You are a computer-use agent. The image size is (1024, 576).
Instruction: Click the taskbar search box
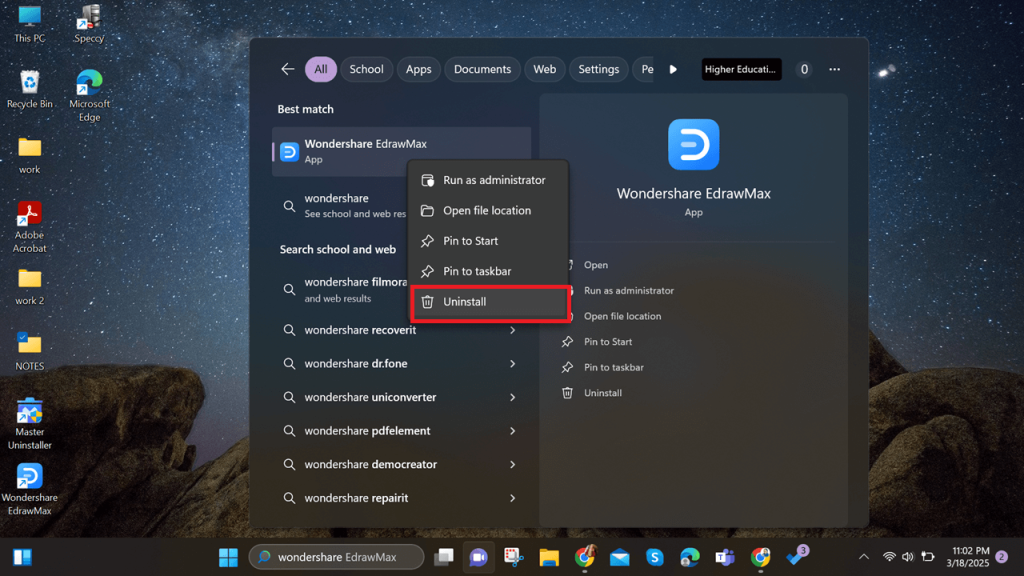[336, 557]
